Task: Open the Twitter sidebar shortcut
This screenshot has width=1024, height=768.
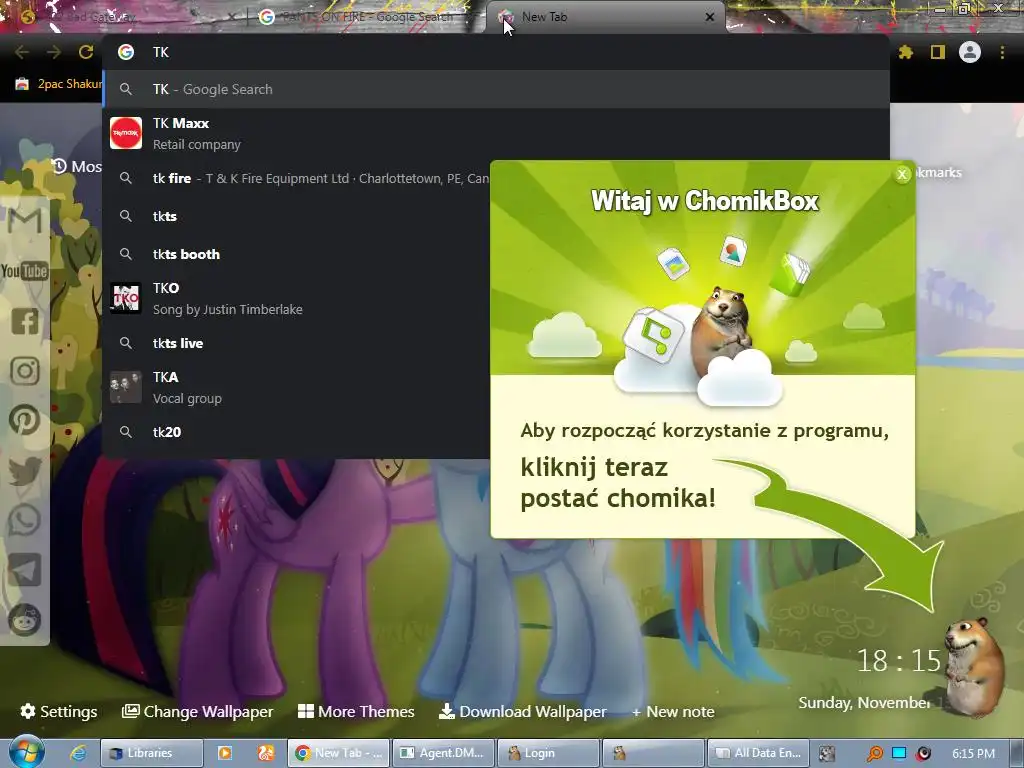Action: click(x=25, y=470)
